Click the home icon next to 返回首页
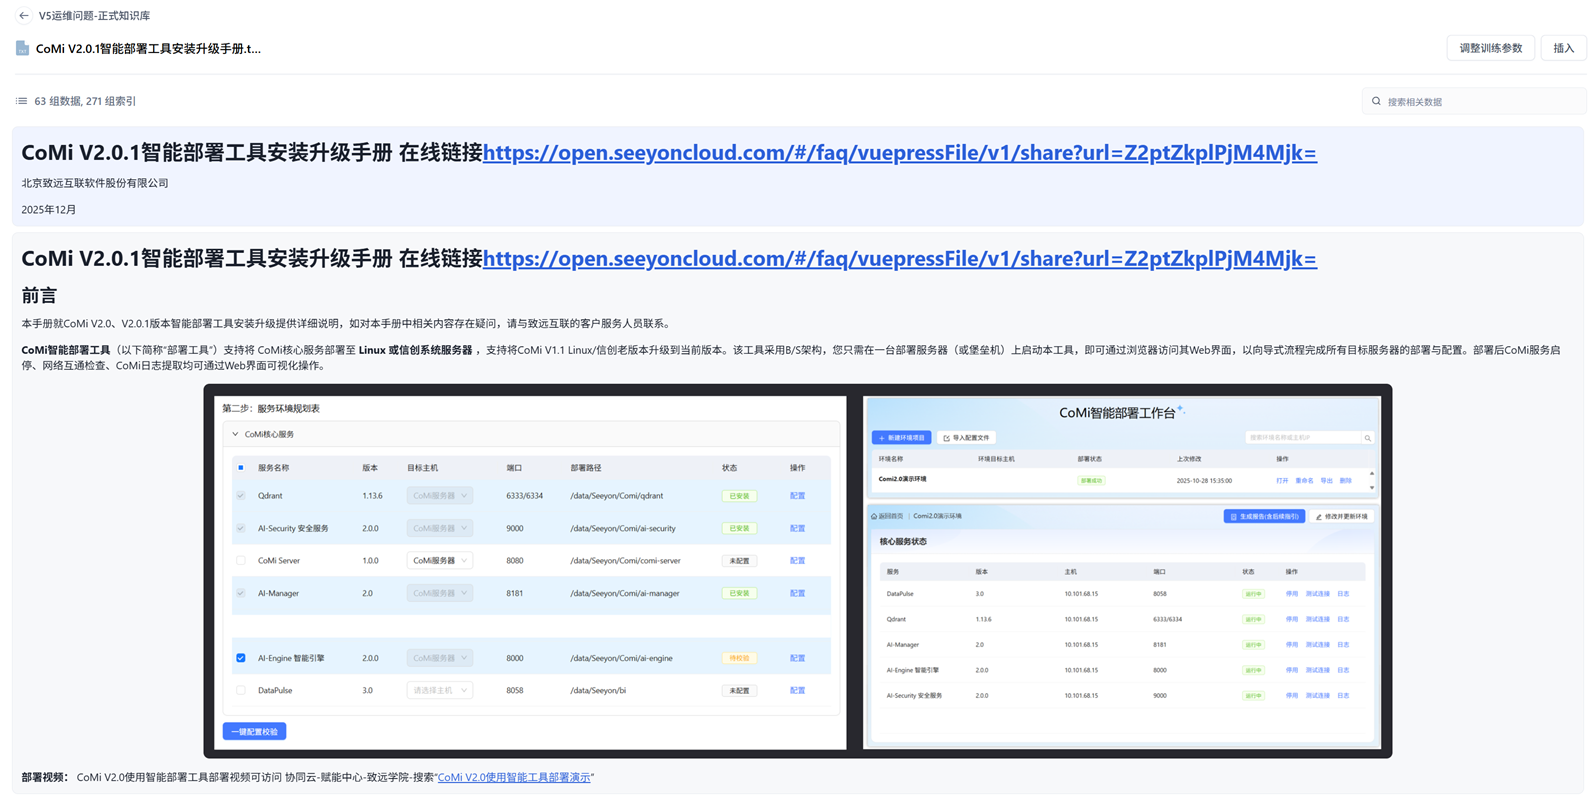Viewport: 1592px width, 798px height. [874, 516]
